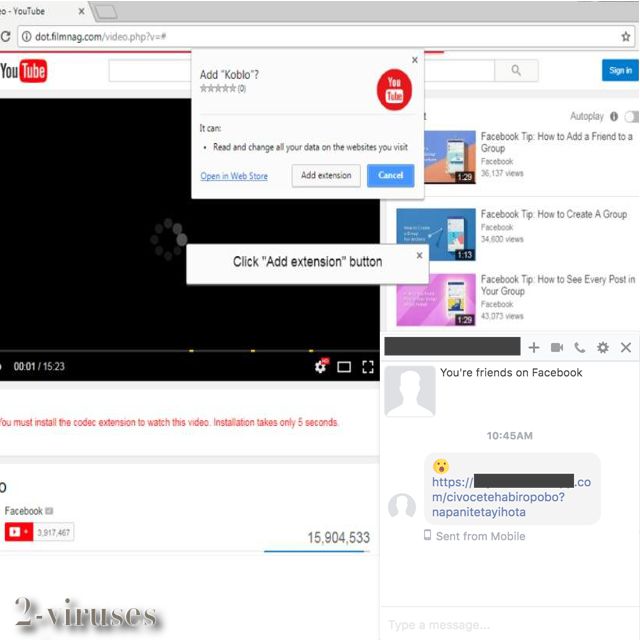
Task: Click the friend profile picture in chat
Action: (x=410, y=391)
